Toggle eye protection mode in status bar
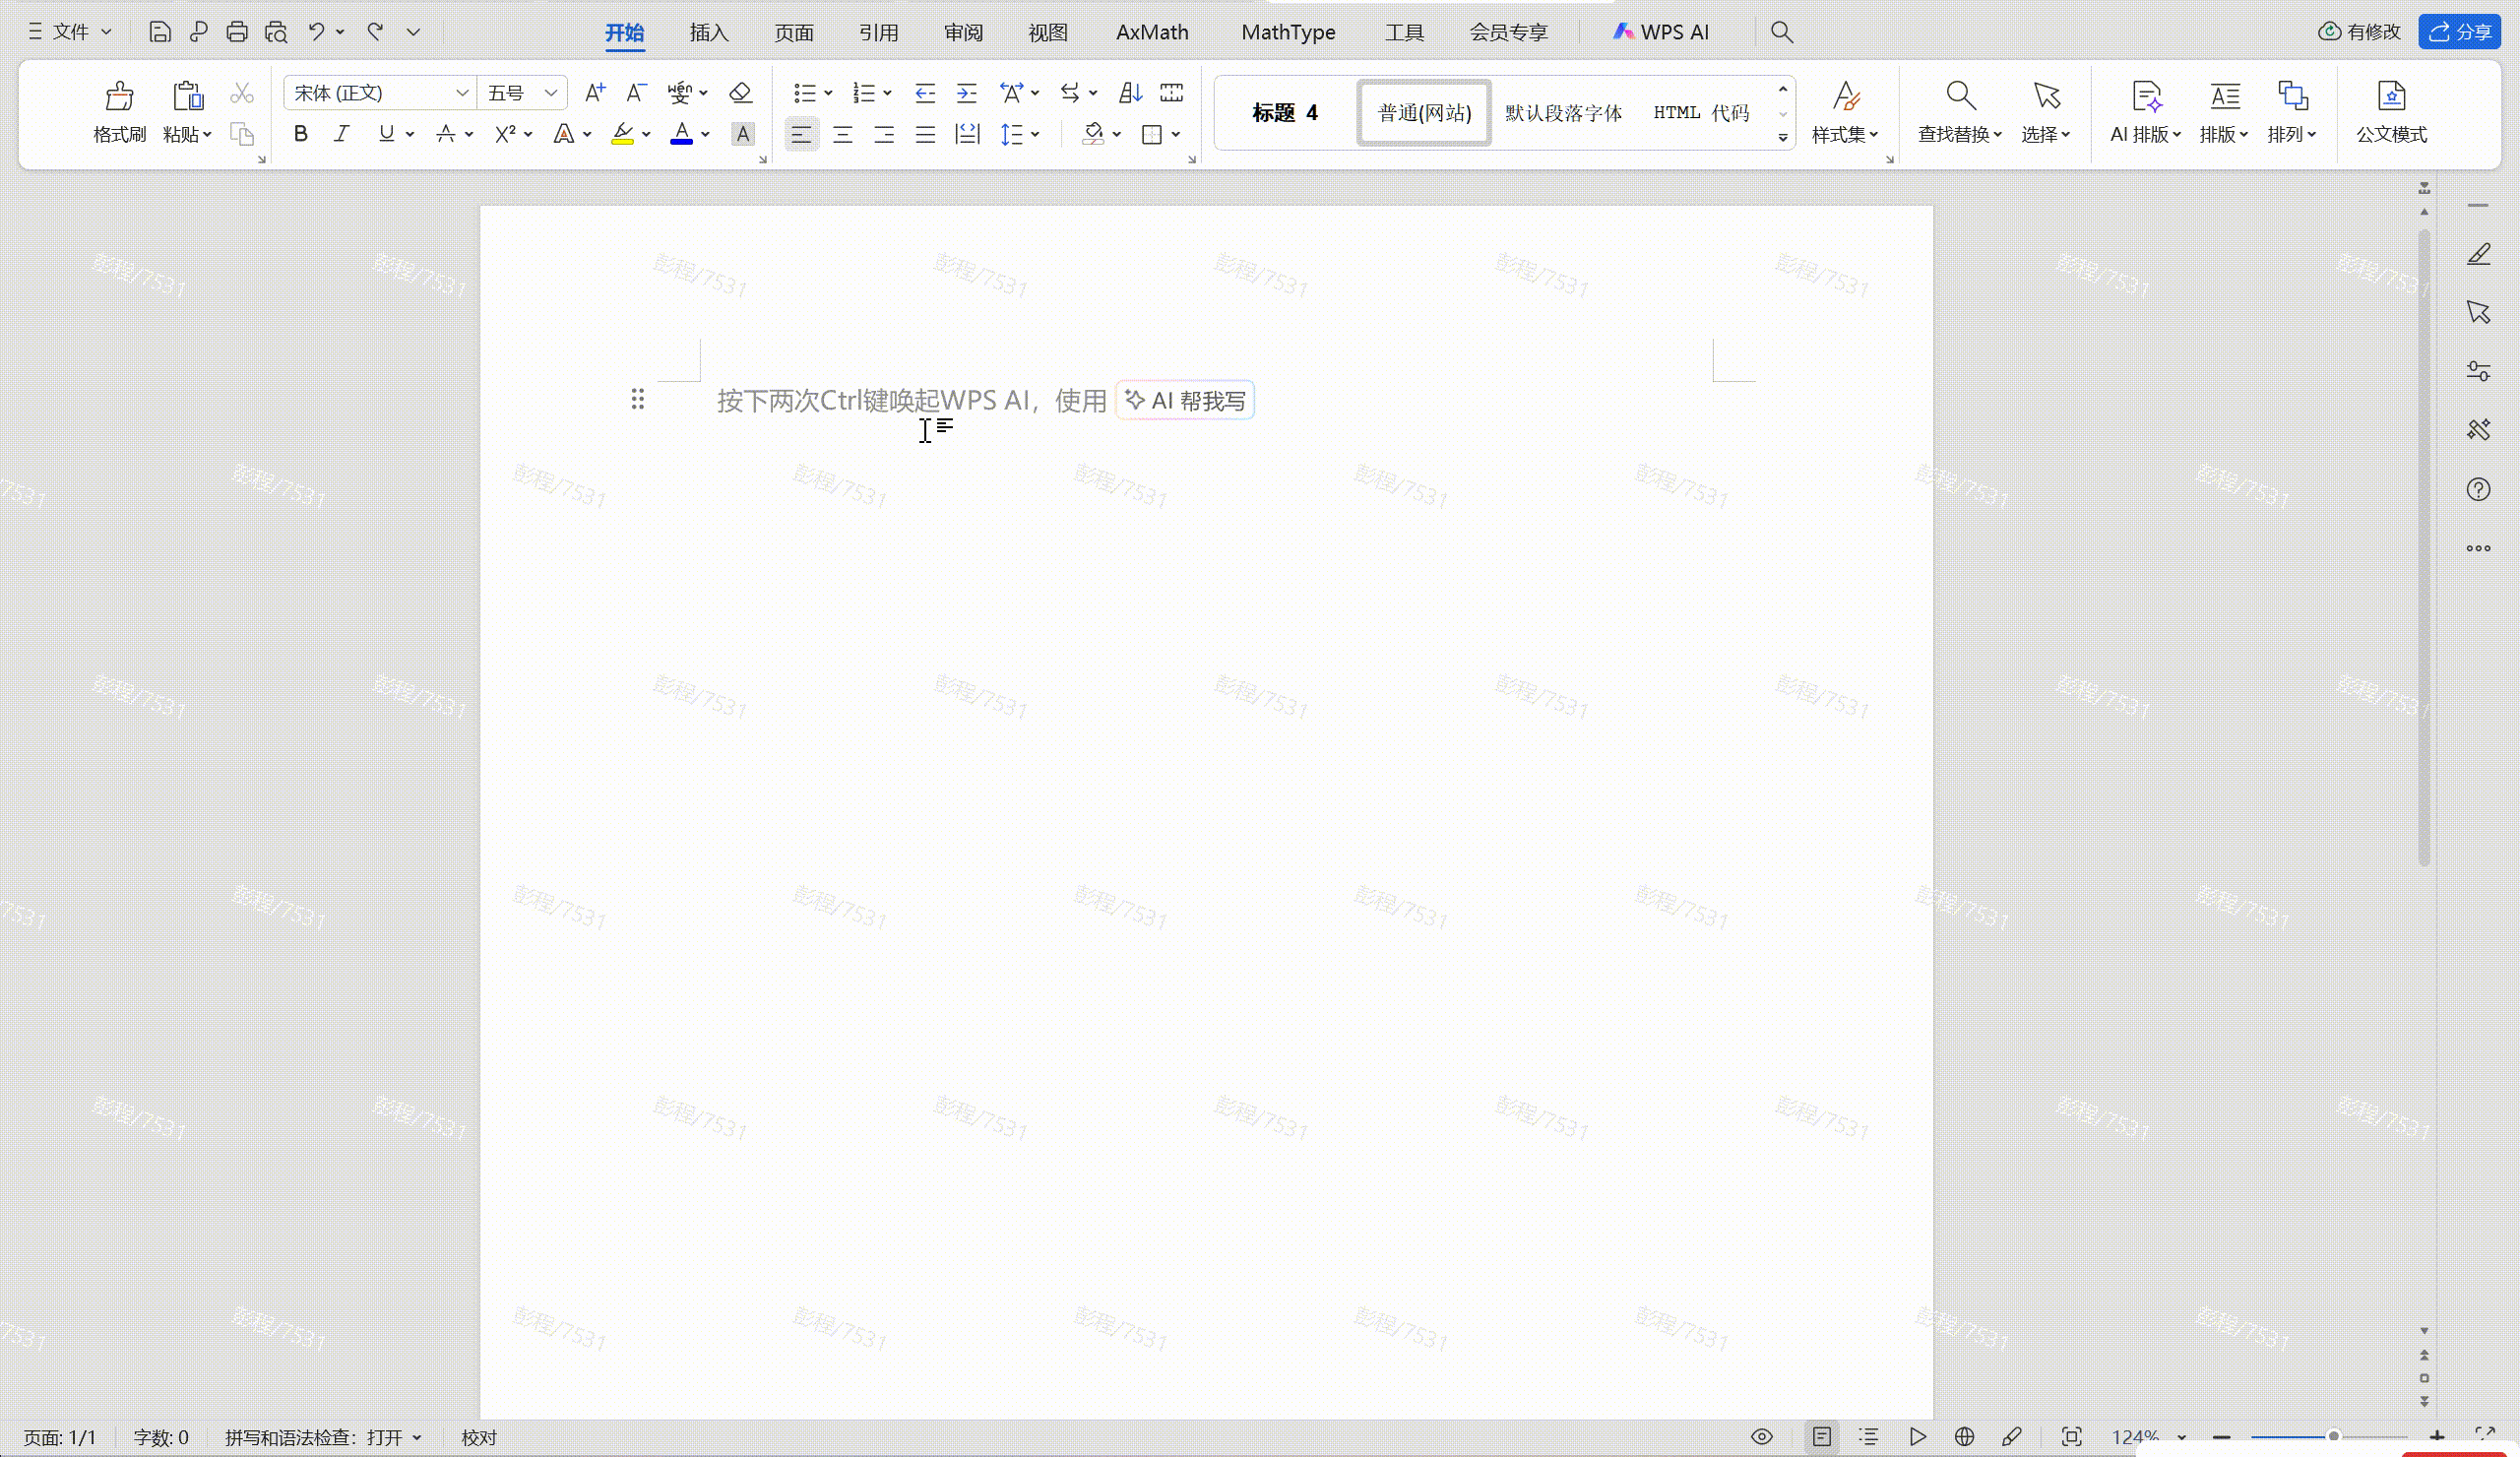The width and height of the screenshot is (2520, 1457). pos(1762,1437)
